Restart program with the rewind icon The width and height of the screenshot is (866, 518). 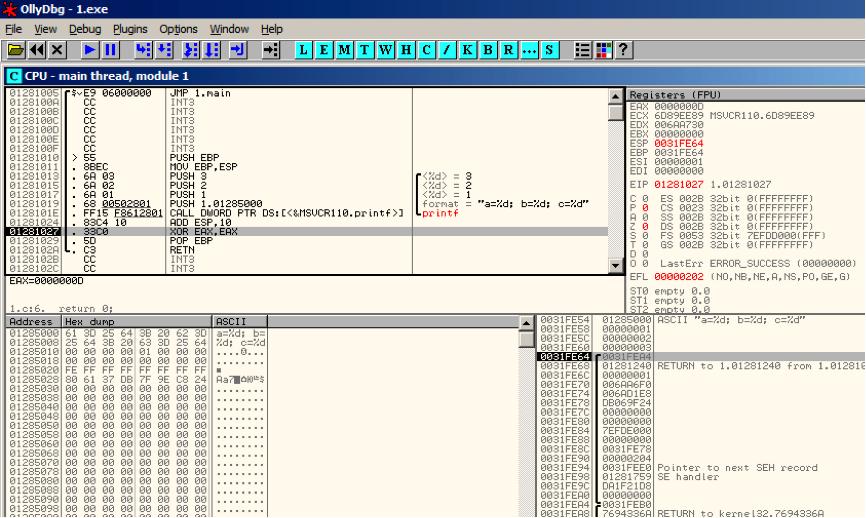[37, 50]
